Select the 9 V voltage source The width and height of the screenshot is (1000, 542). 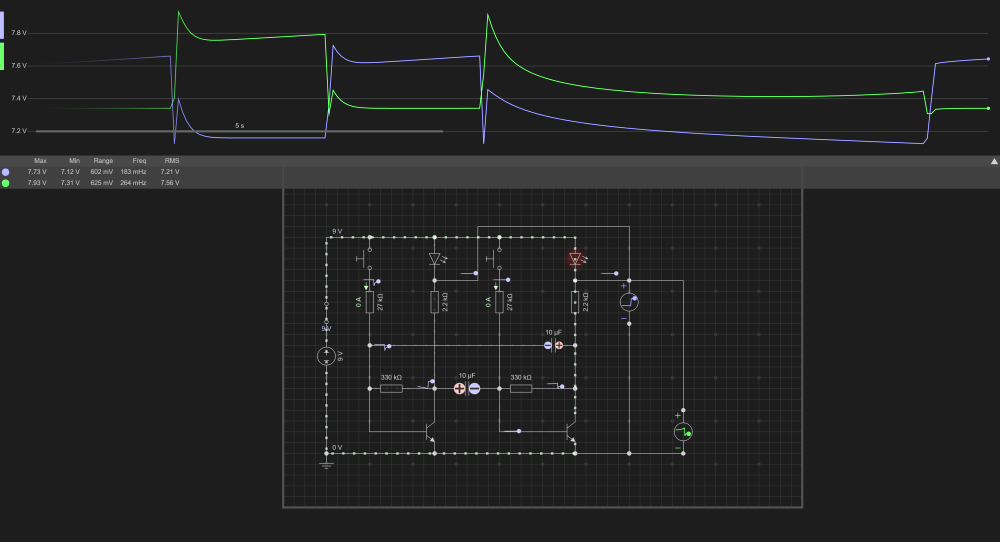pos(326,355)
